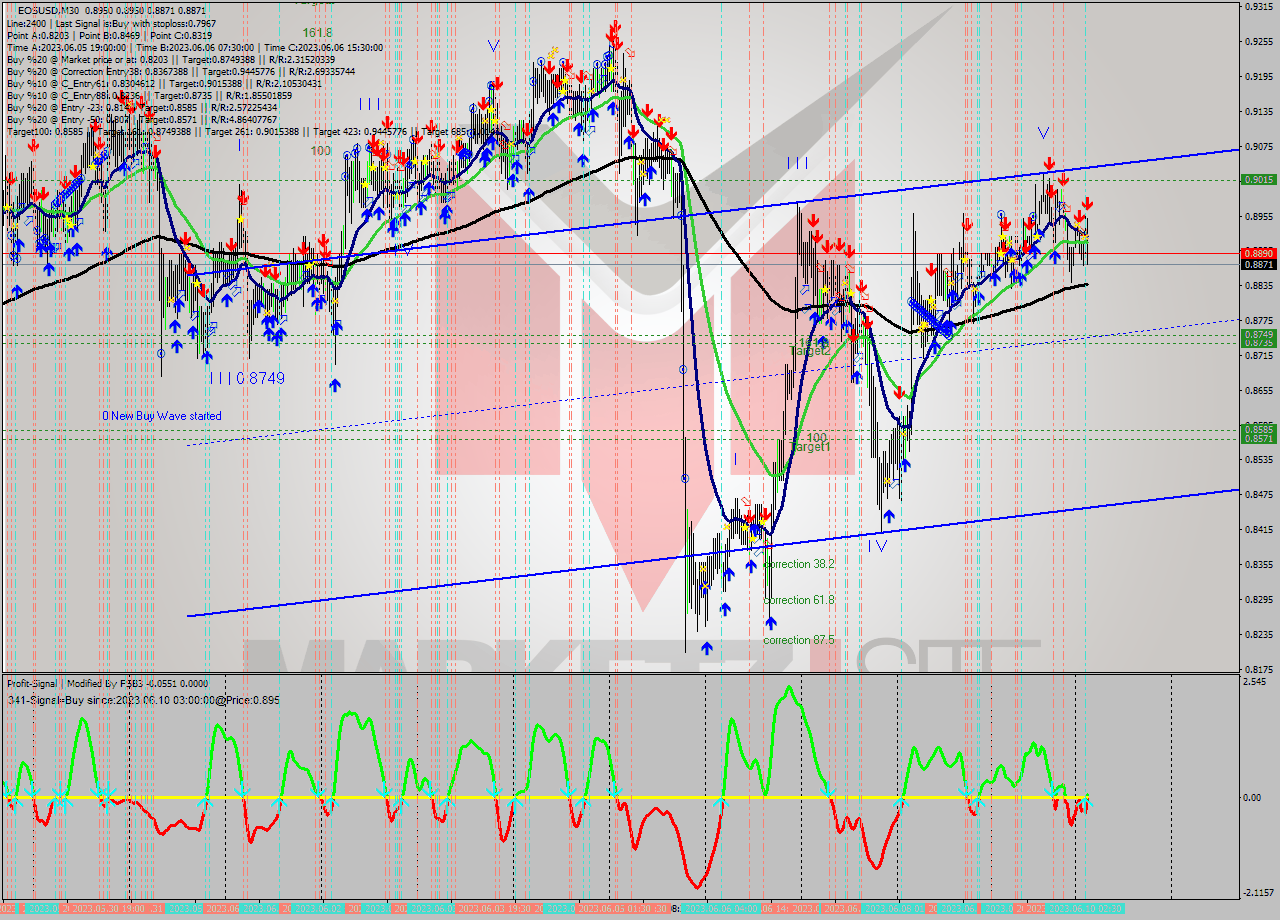
Task: Click the '0 New Buy Wave started' label
Action: coord(162,416)
